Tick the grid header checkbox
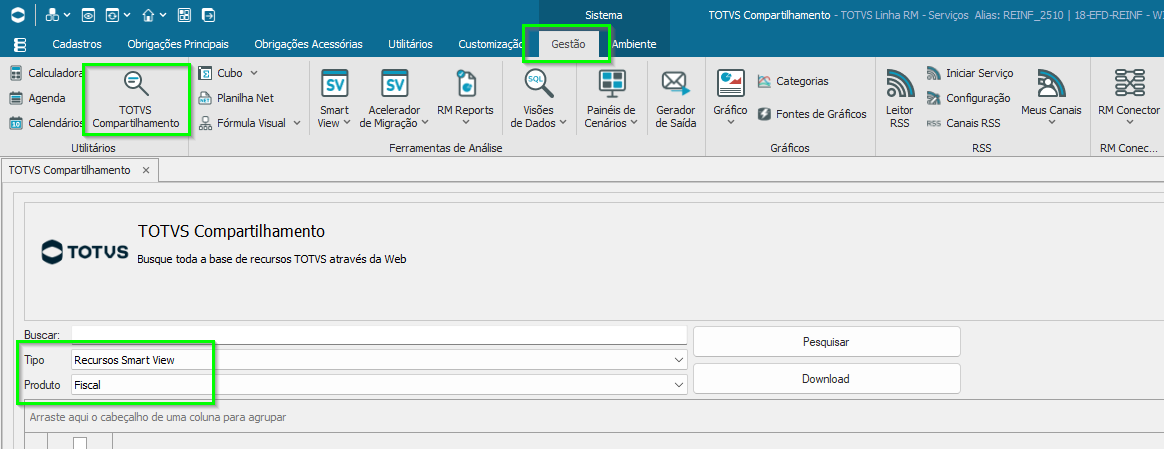The width and height of the screenshot is (1164, 449). [x=80, y=443]
